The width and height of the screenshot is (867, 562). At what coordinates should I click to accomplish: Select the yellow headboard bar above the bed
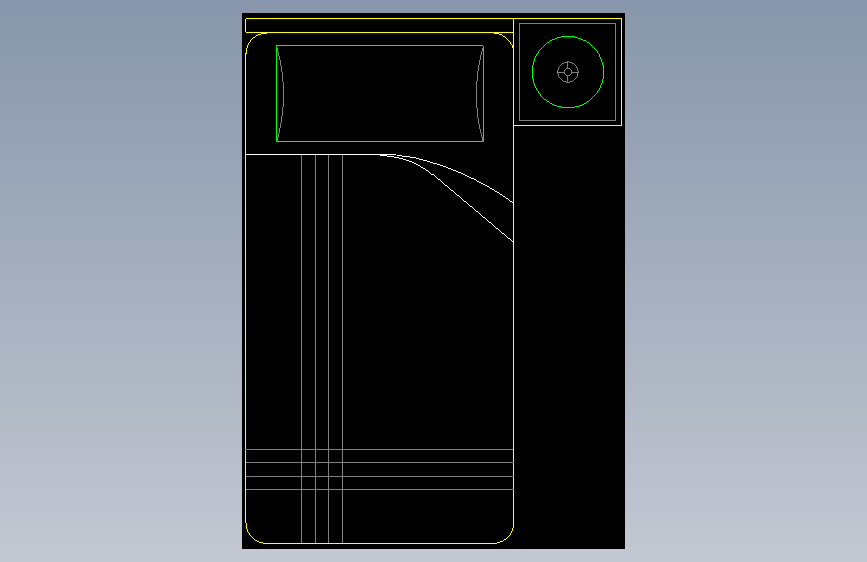379,25
